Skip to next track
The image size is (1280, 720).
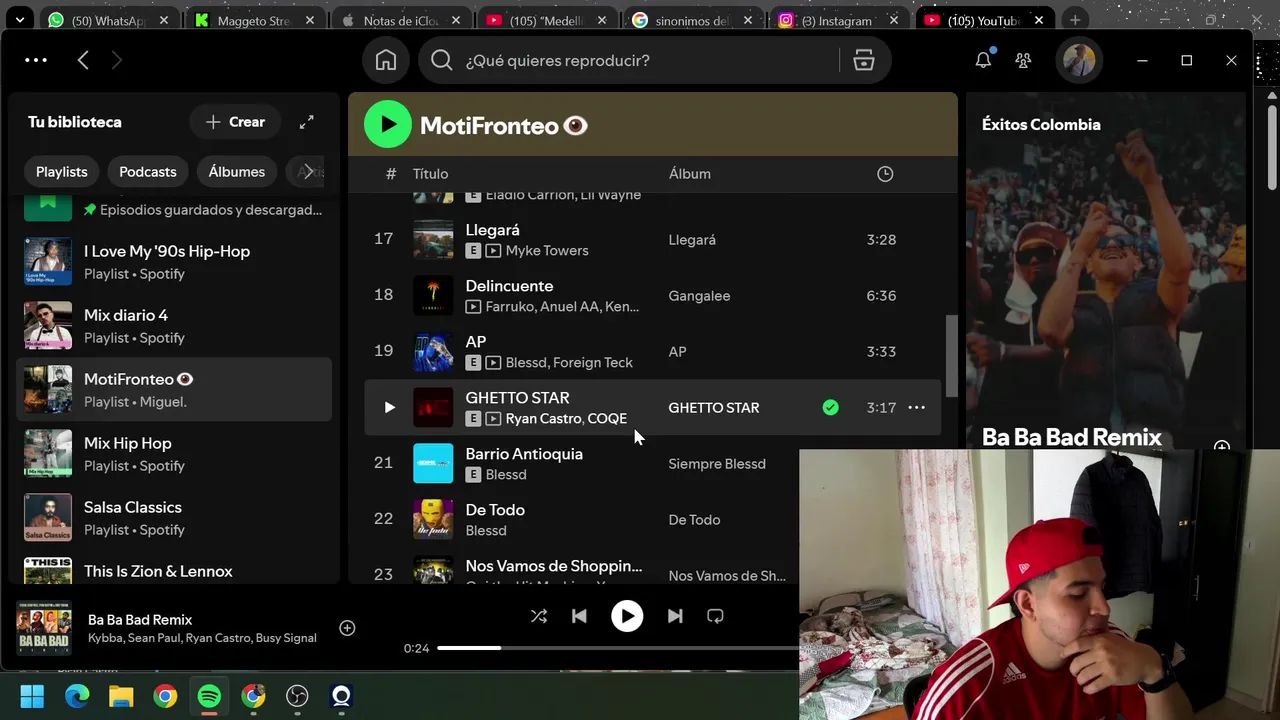click(x=675, y=616)
